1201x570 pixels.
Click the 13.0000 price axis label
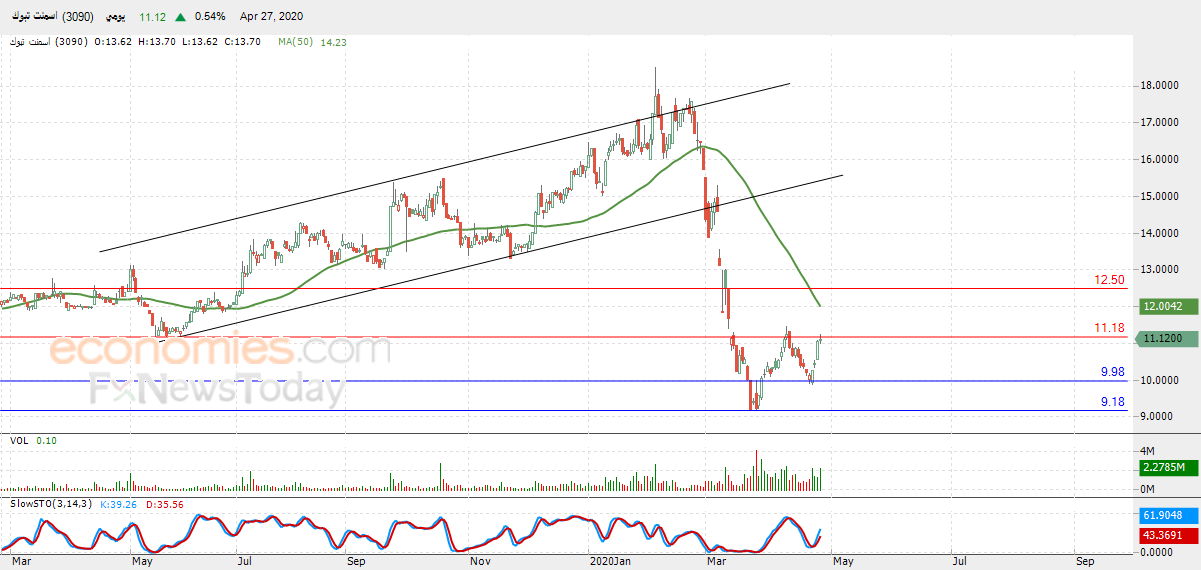pyautogui.click(x=1162, y=270)
